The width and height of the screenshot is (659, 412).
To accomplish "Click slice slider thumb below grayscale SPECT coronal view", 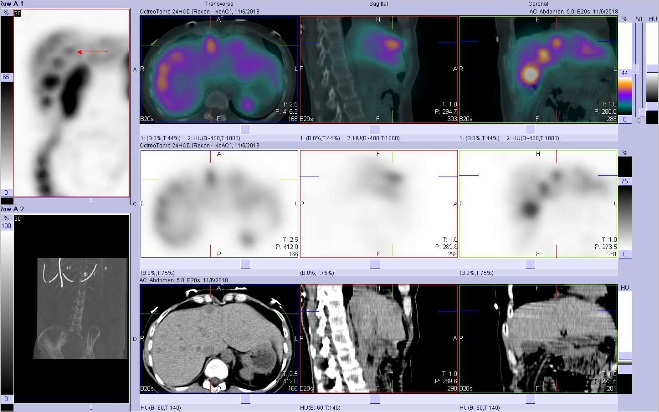I will tap(530, 264).
